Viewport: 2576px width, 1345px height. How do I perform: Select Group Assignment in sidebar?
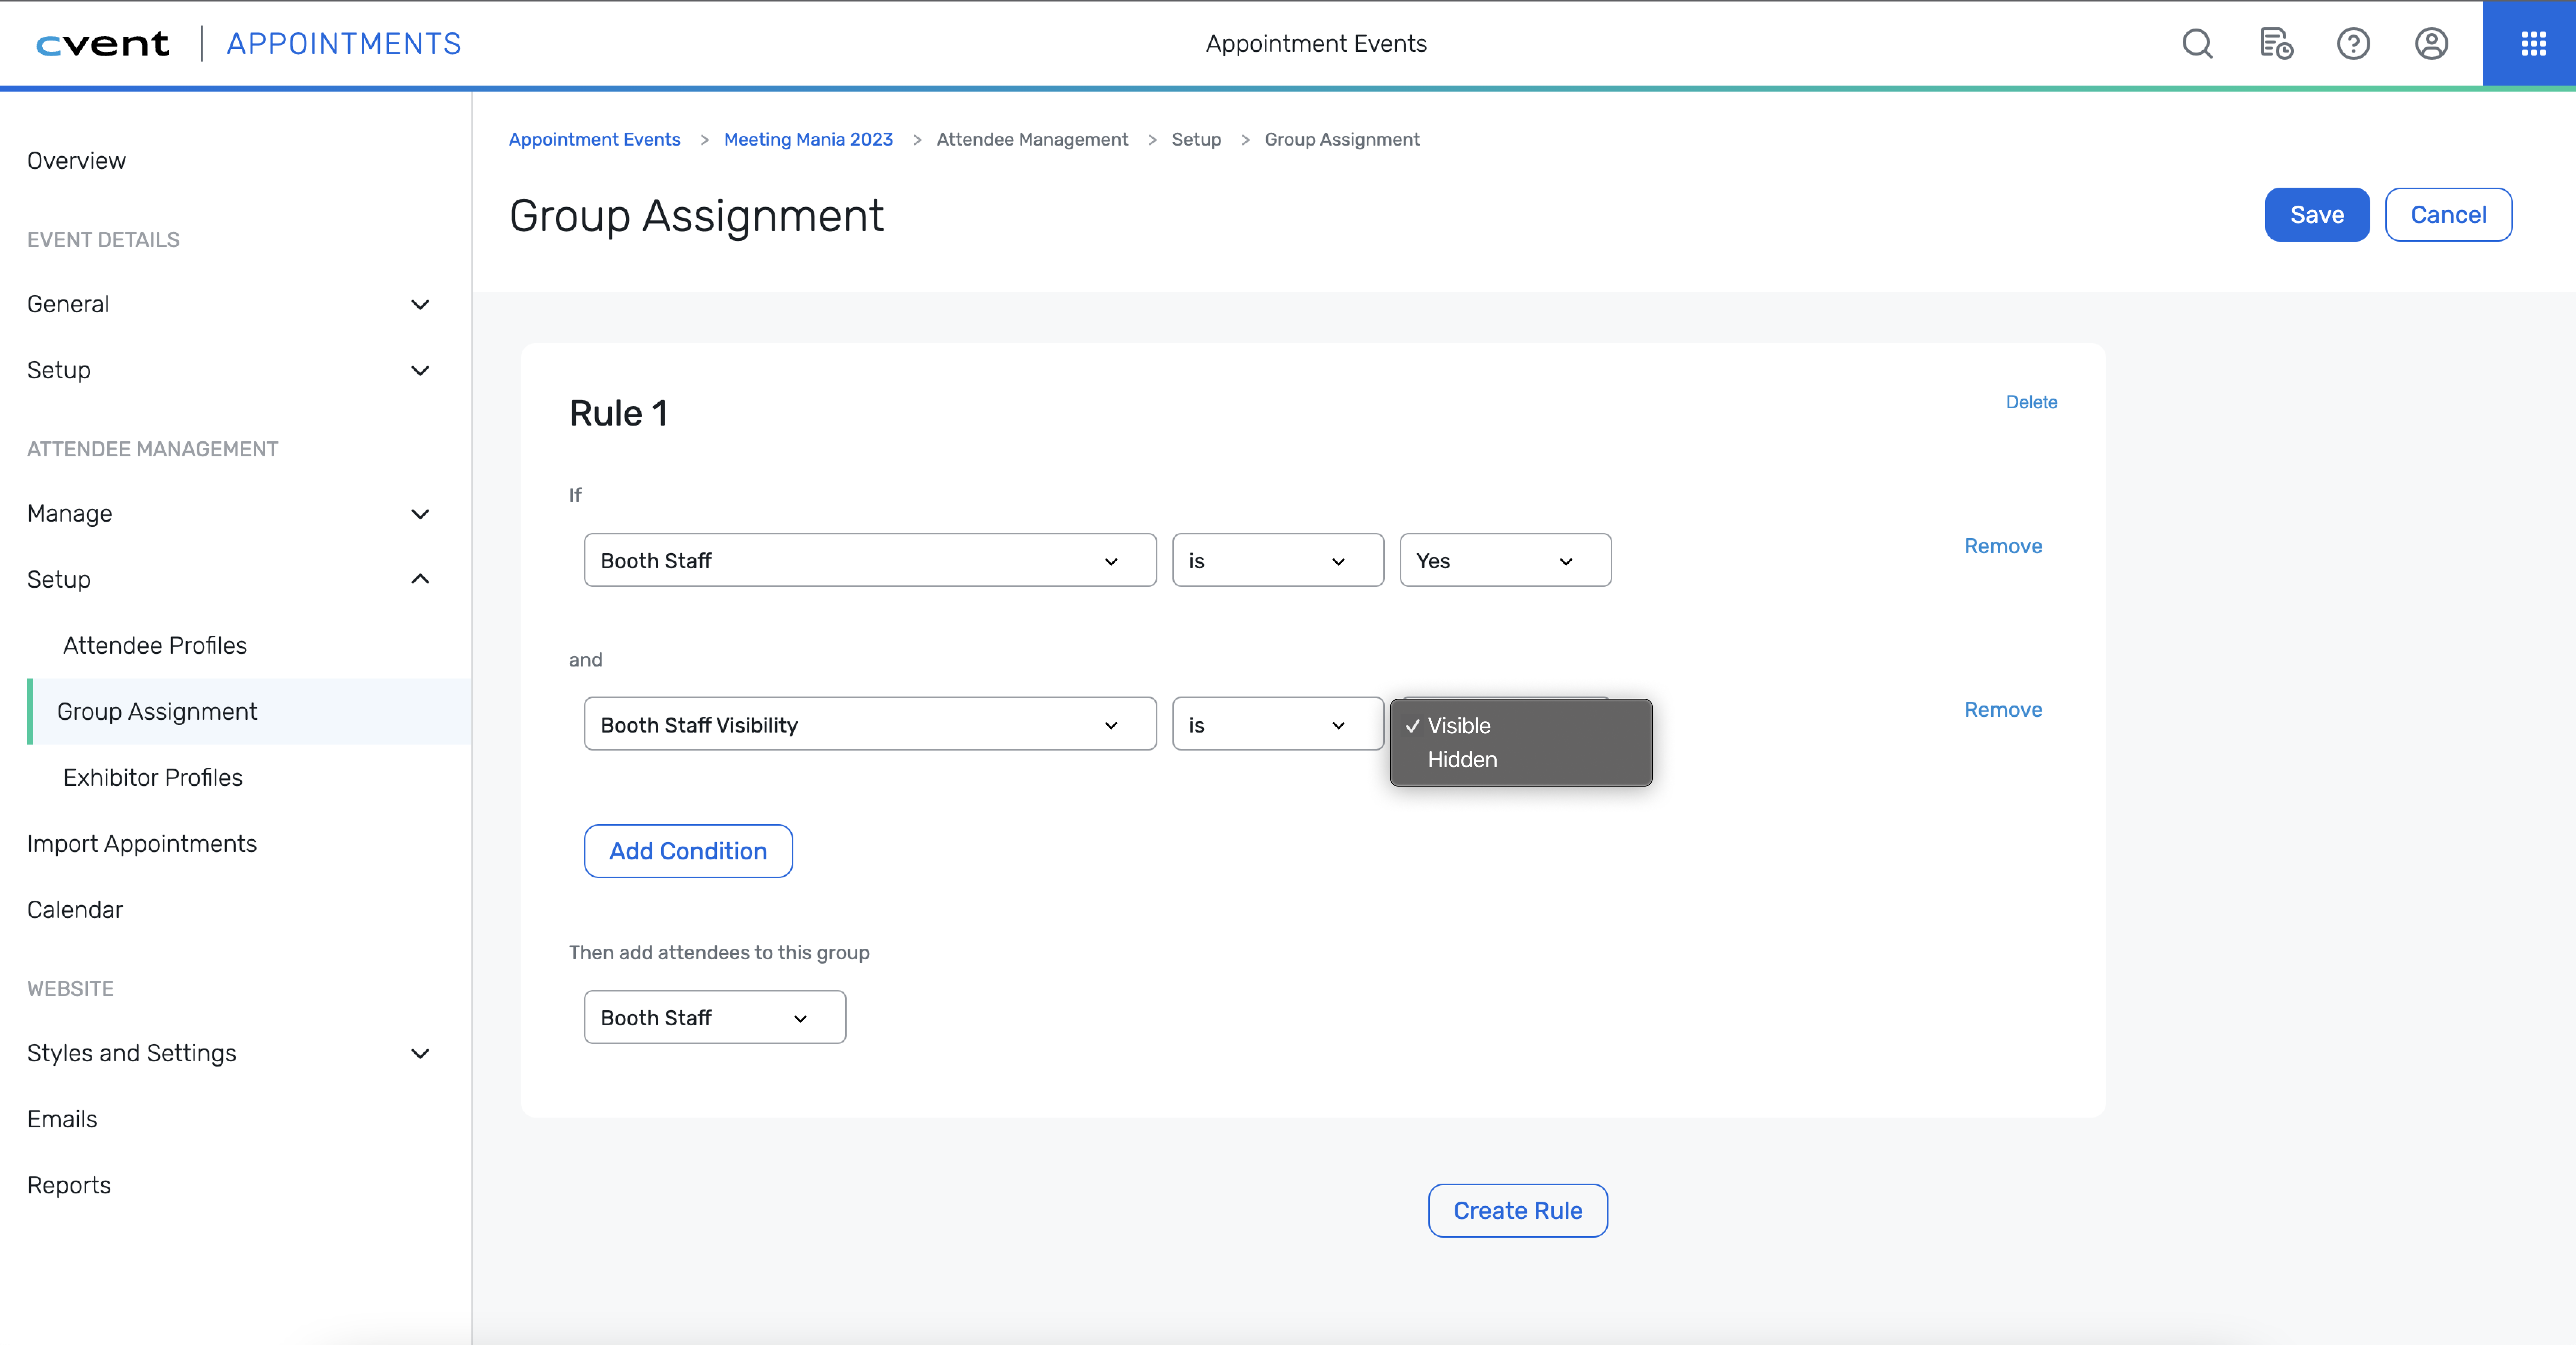coord(250,711)
